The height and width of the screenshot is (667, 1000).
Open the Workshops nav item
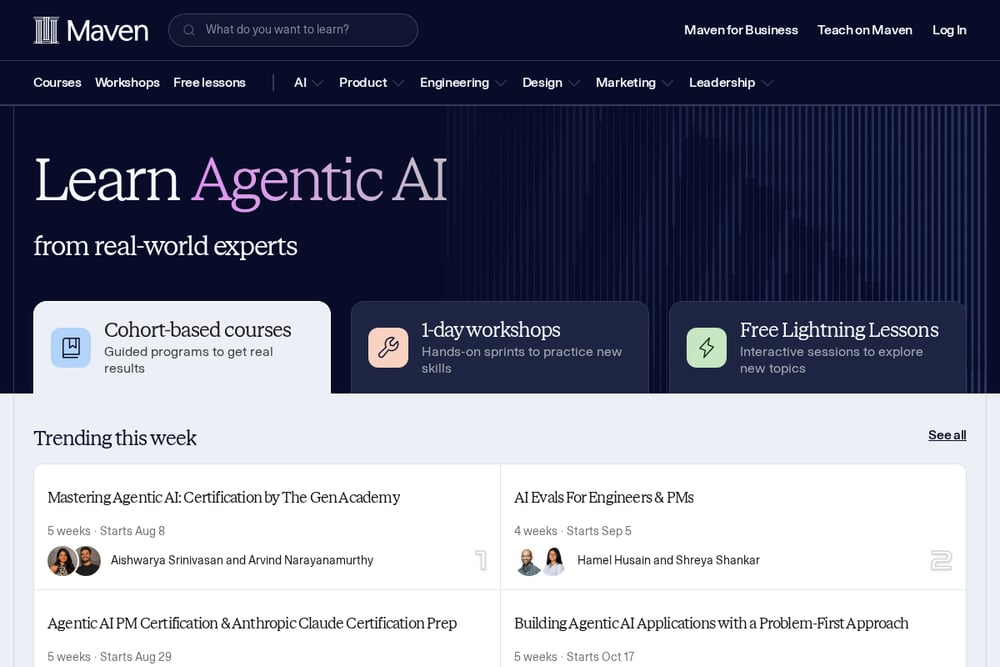[127, 83]
